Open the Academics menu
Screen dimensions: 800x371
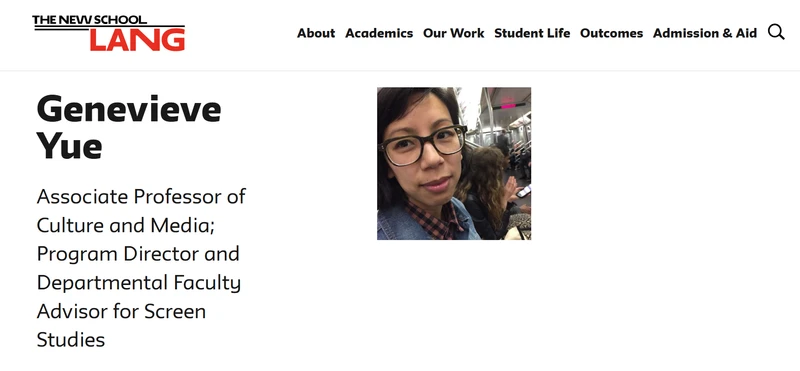click(379, 33)
